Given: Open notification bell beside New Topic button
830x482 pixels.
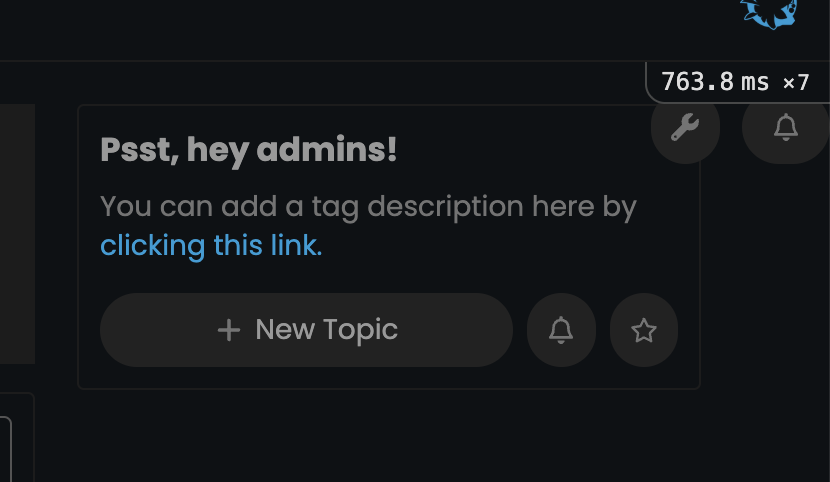Looking at the screenshot, I should 561,330.
